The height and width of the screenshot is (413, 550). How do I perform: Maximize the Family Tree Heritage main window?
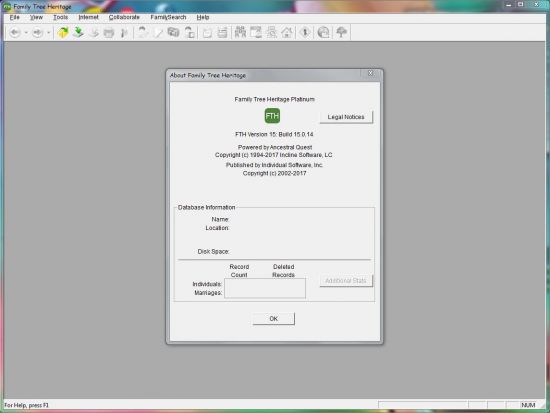tap(521, 5)
